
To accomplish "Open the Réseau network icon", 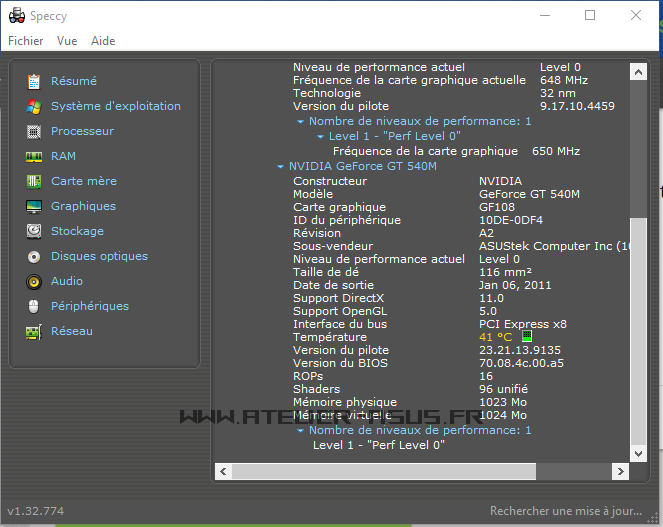I will click(34, 331).
